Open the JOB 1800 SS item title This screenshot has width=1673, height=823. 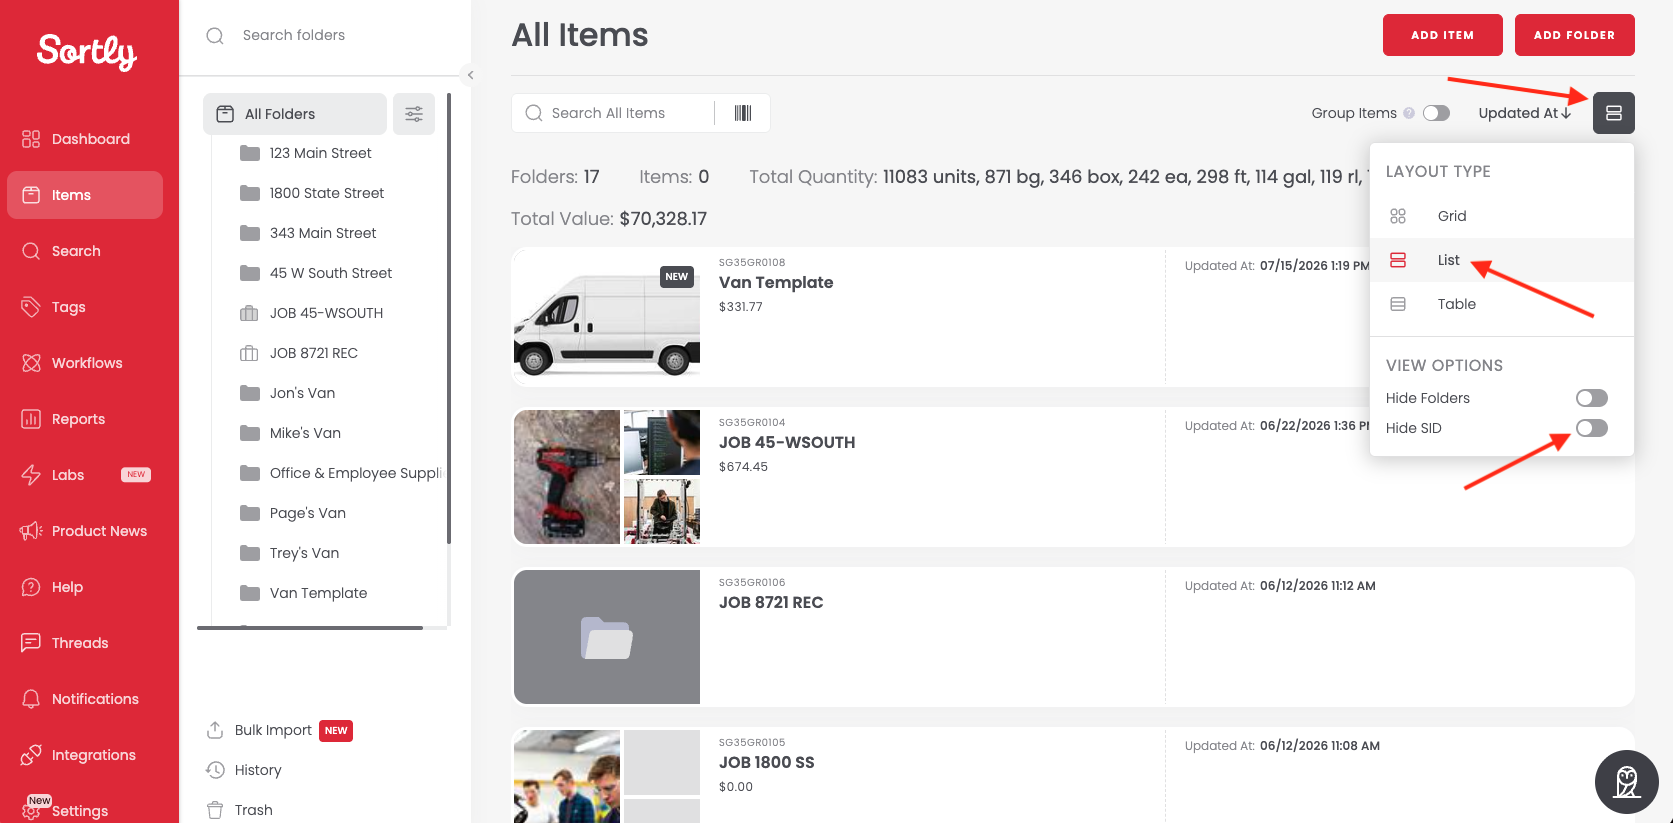767,762
